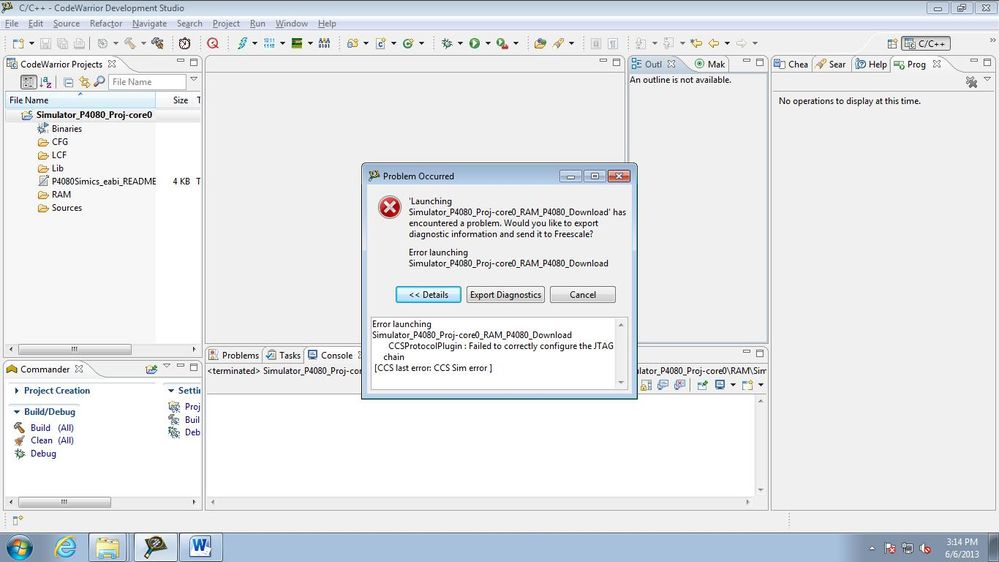Open the Progress view menu triangle
The image size is (999, 562).
pyautogui.click(x=988, y=80)
